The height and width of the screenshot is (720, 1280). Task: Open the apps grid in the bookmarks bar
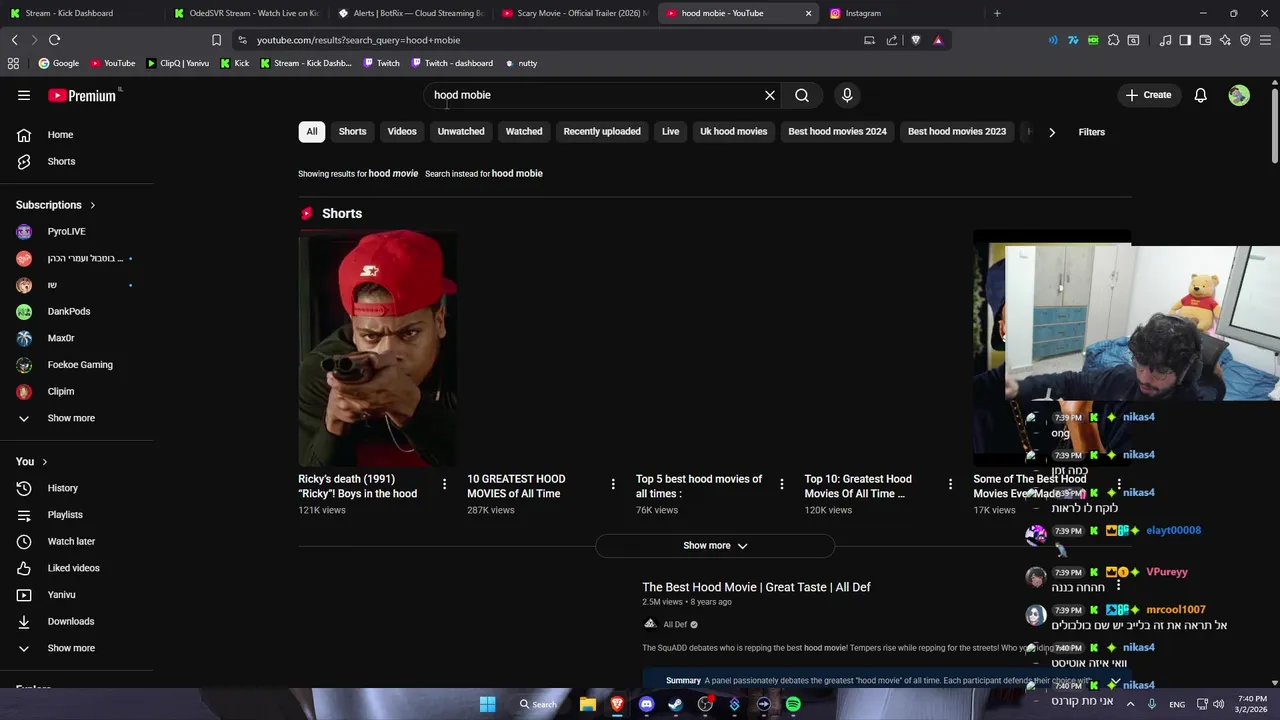click(13, 63)
